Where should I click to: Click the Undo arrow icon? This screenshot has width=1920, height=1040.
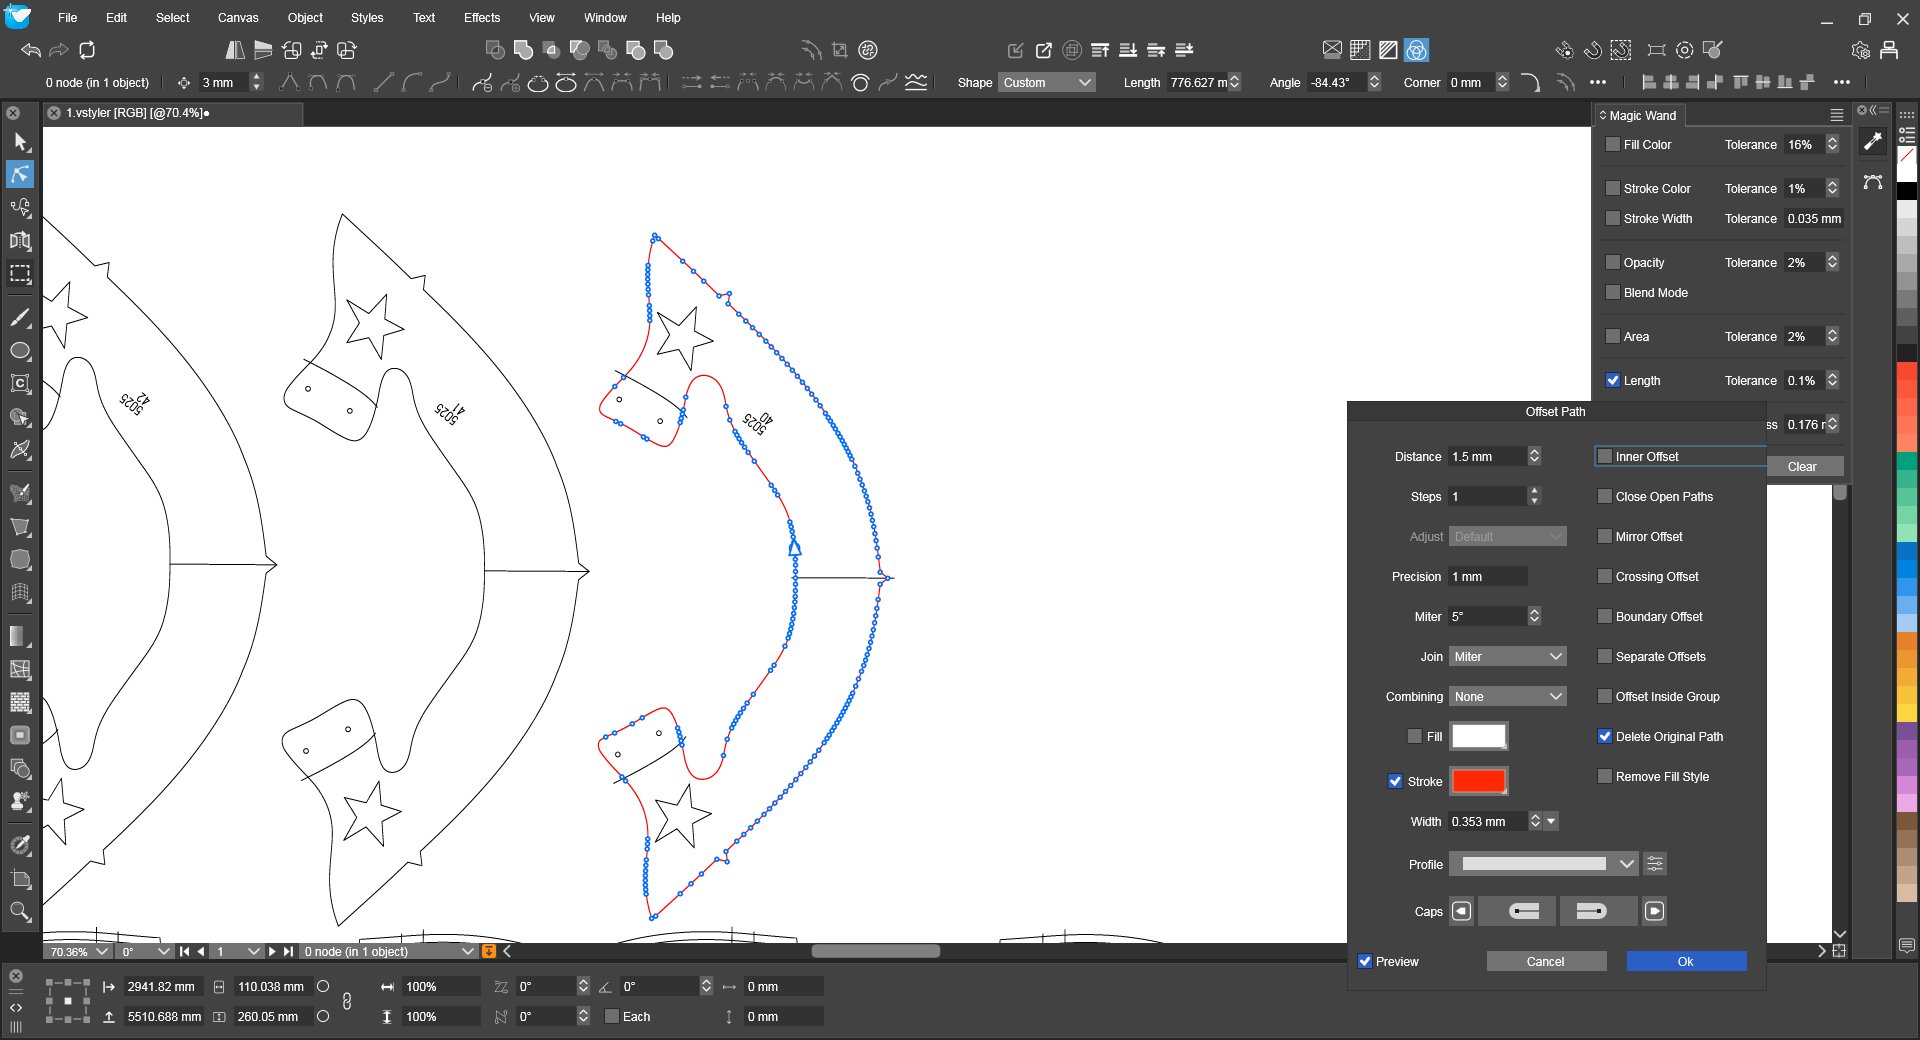(31, 50)
